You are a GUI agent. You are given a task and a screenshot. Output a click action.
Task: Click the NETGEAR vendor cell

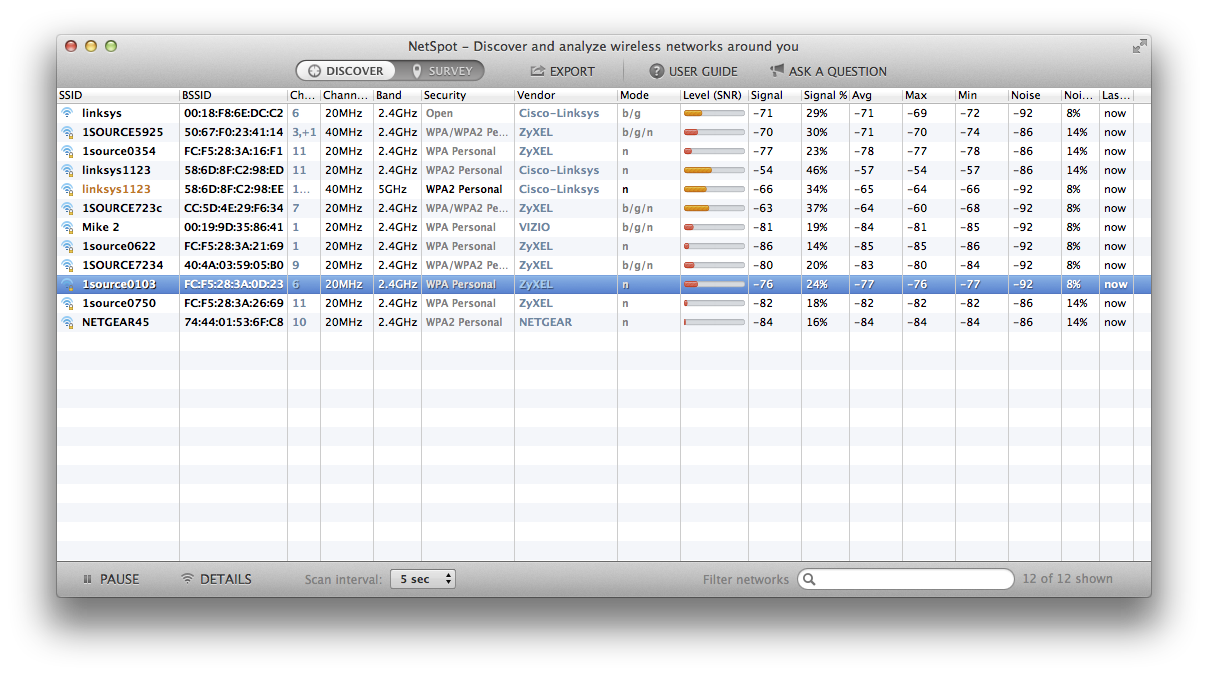tap(545, 322)
